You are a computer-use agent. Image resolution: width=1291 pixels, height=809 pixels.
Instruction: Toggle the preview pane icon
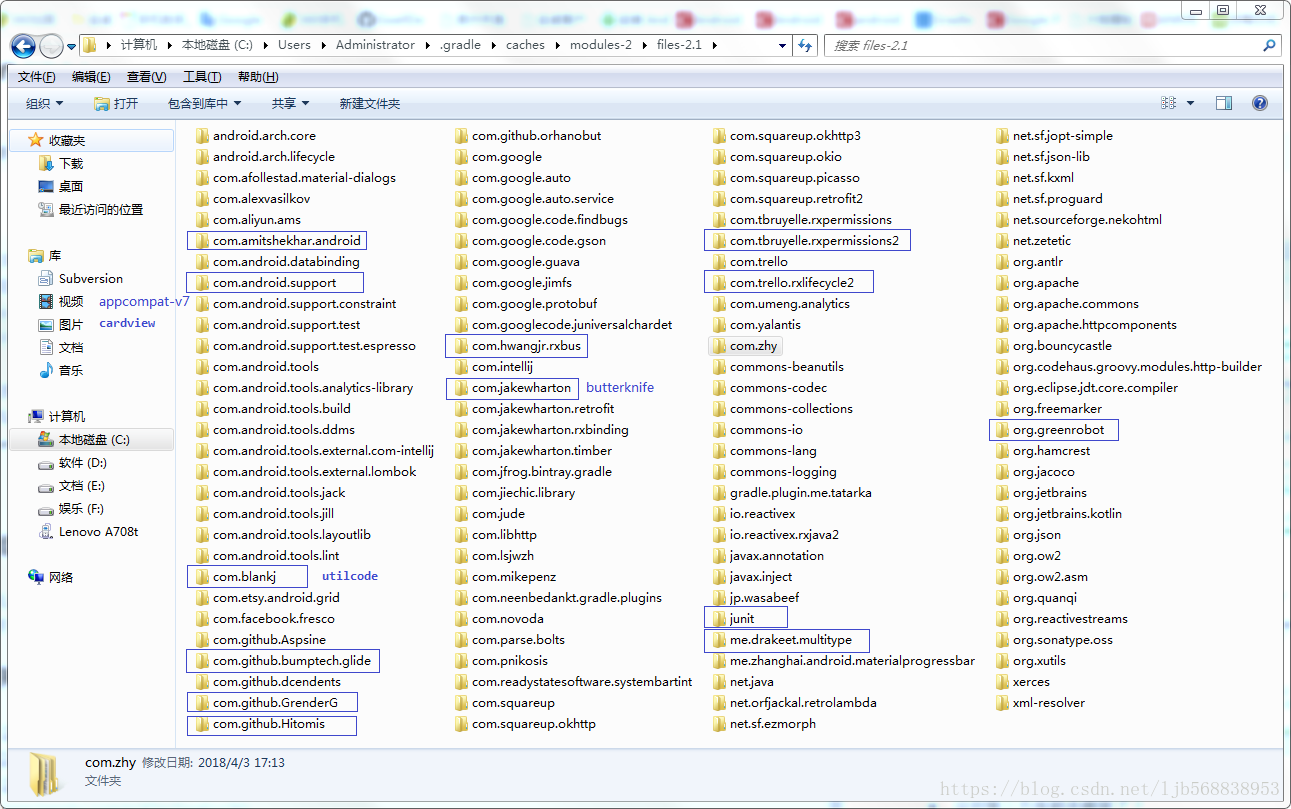click(1224, 104)
